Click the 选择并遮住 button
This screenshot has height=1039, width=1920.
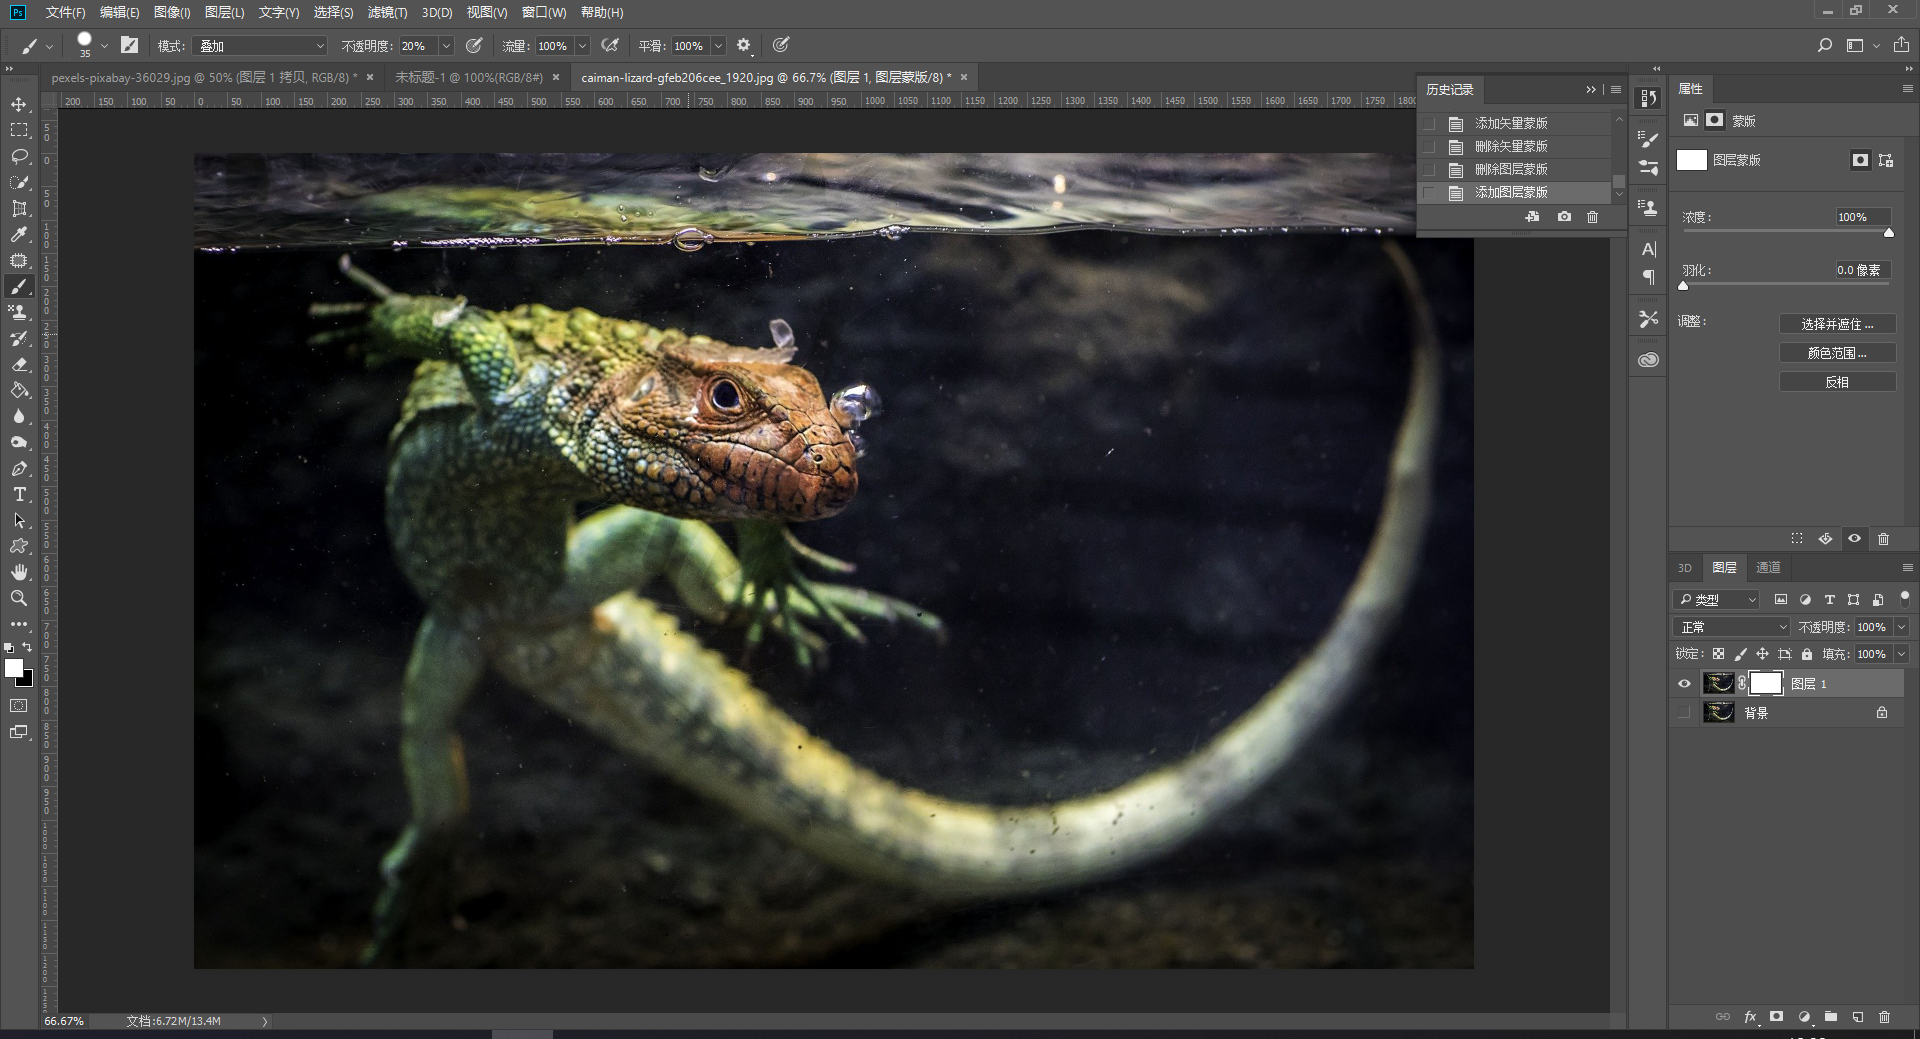point(1837,324)
